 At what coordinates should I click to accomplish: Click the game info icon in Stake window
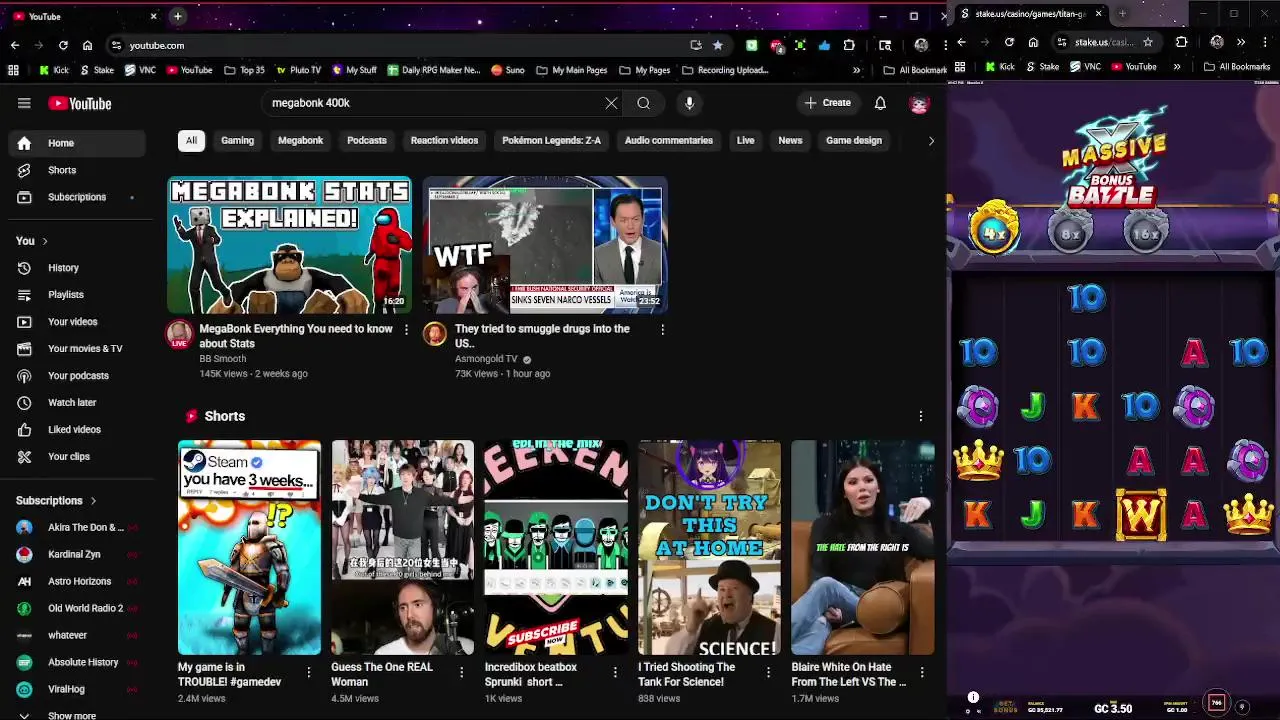pos(973,698)
